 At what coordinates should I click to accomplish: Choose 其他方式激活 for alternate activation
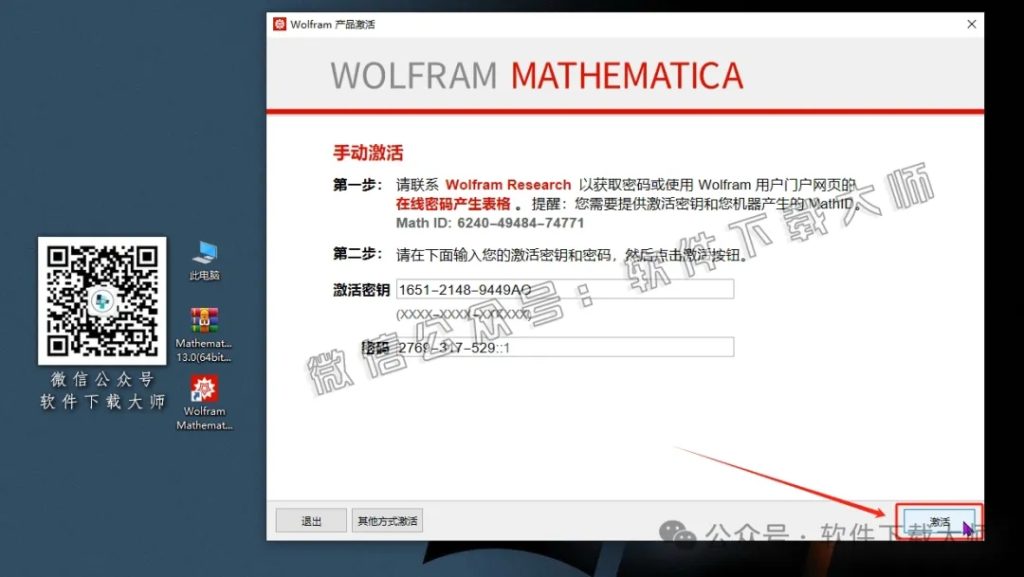pos(388,520)
